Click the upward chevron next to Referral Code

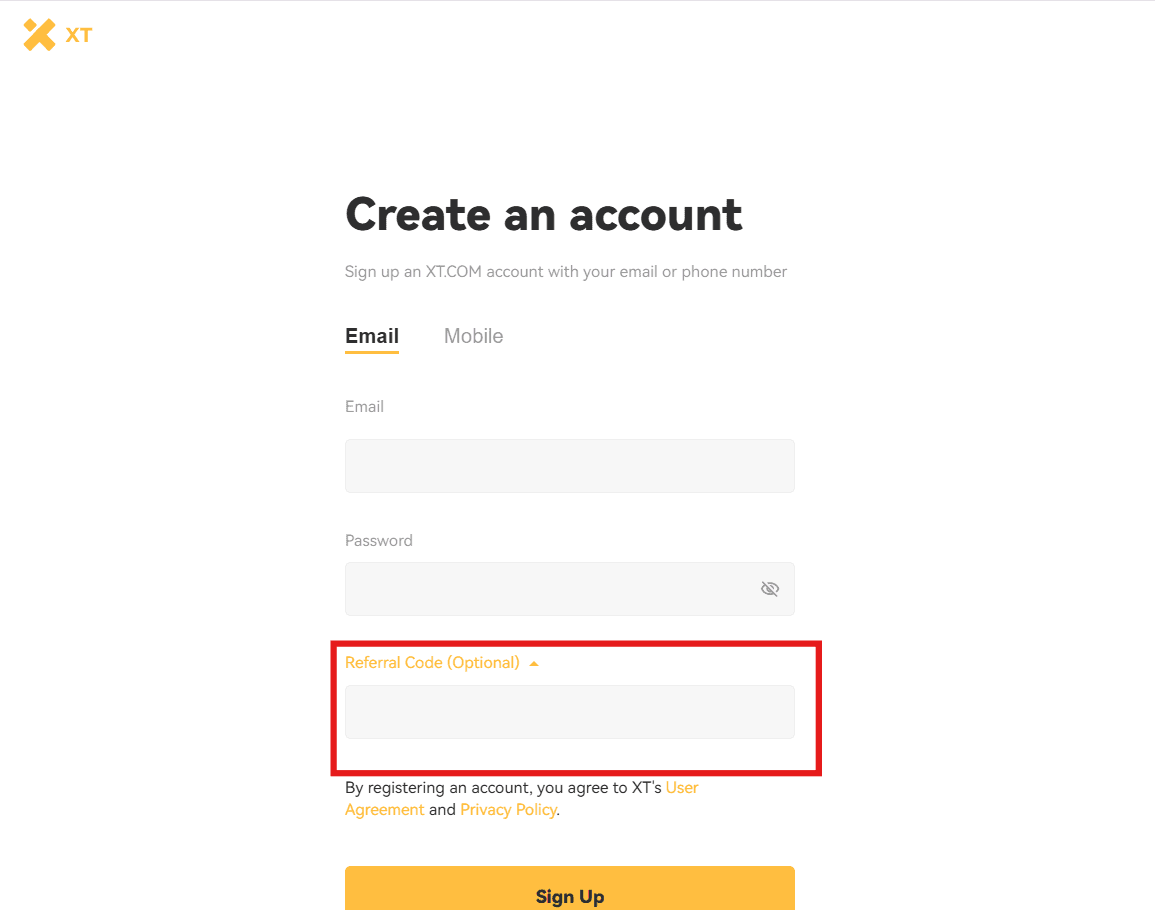[x=534, y=662]
